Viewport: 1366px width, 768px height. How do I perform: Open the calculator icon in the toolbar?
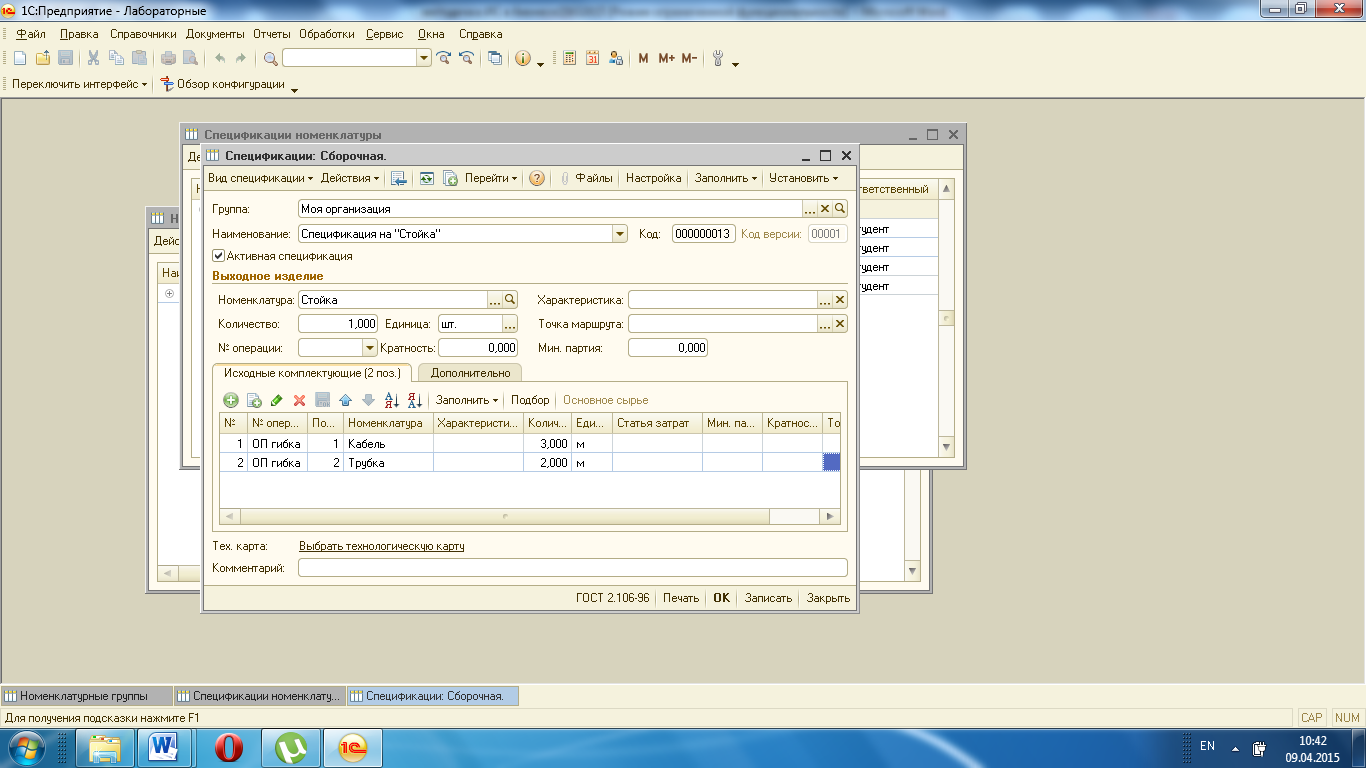[x=569, y=58]
